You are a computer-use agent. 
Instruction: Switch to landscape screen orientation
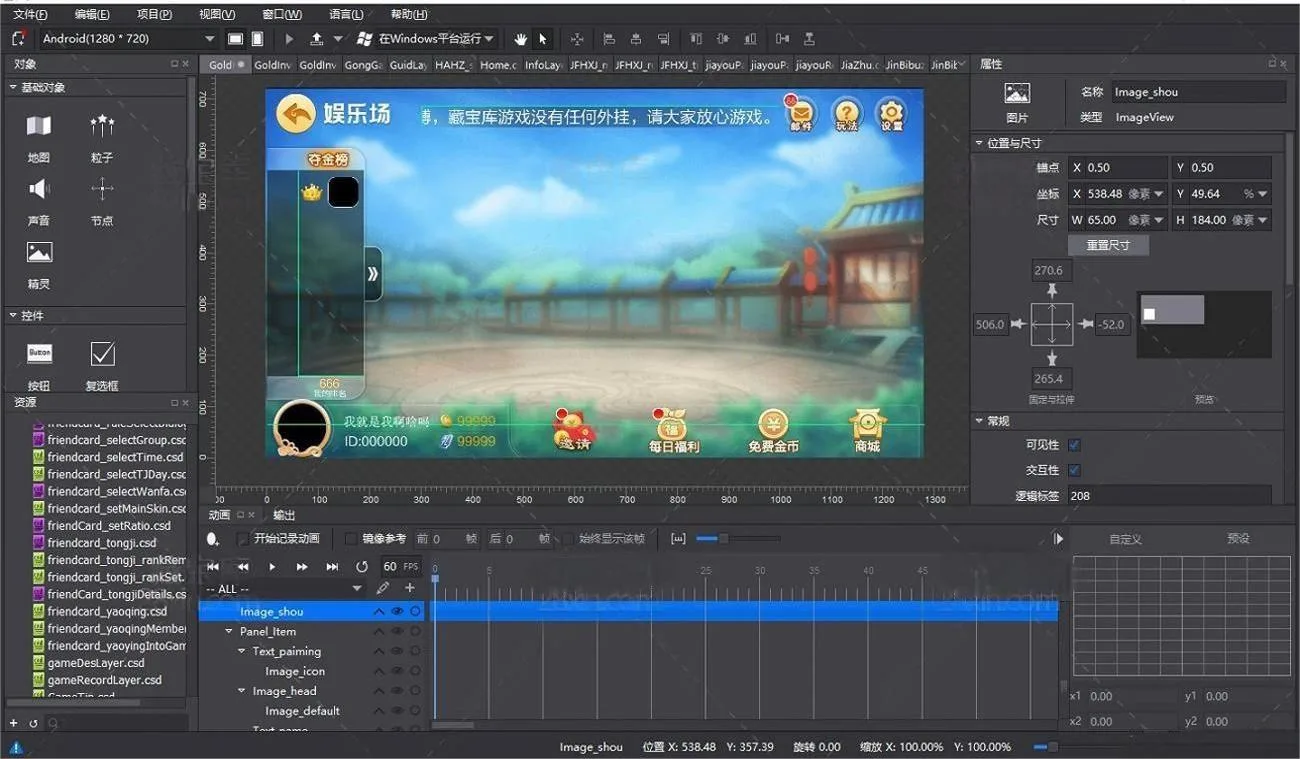pos(235,39)
